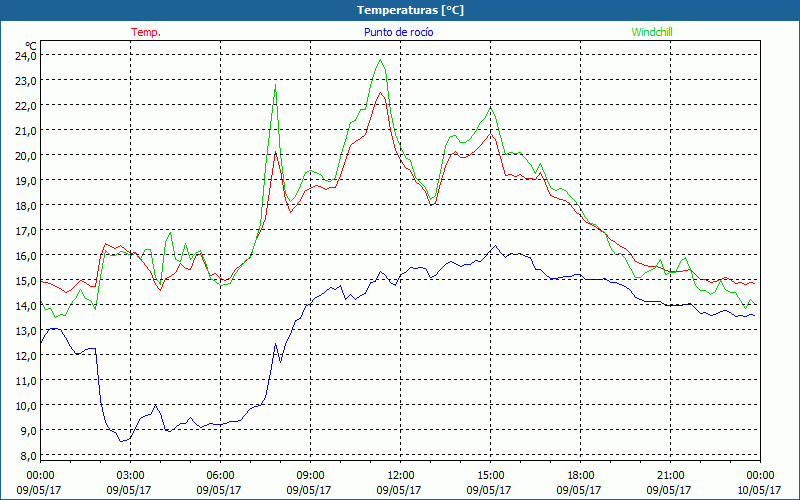
Task: Click the '21:00' x-axis time label
Action: coord(670,476)
